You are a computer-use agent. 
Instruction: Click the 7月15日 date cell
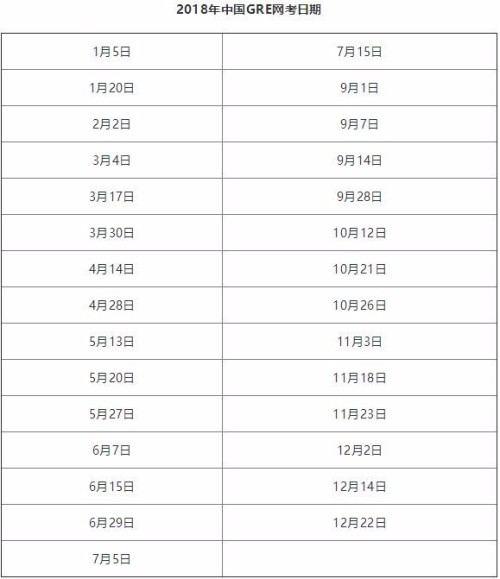[x=360, y=52]
